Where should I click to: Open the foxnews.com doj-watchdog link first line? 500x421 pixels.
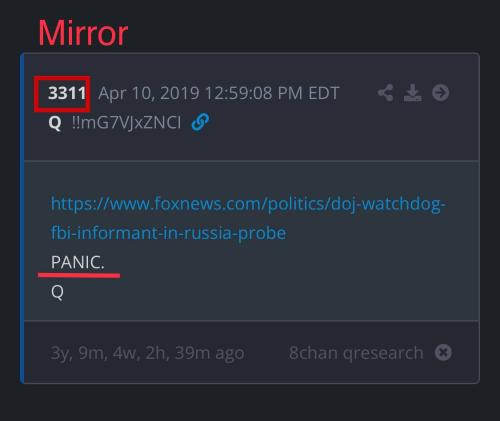pyautogui.click(x=248, y=204)
